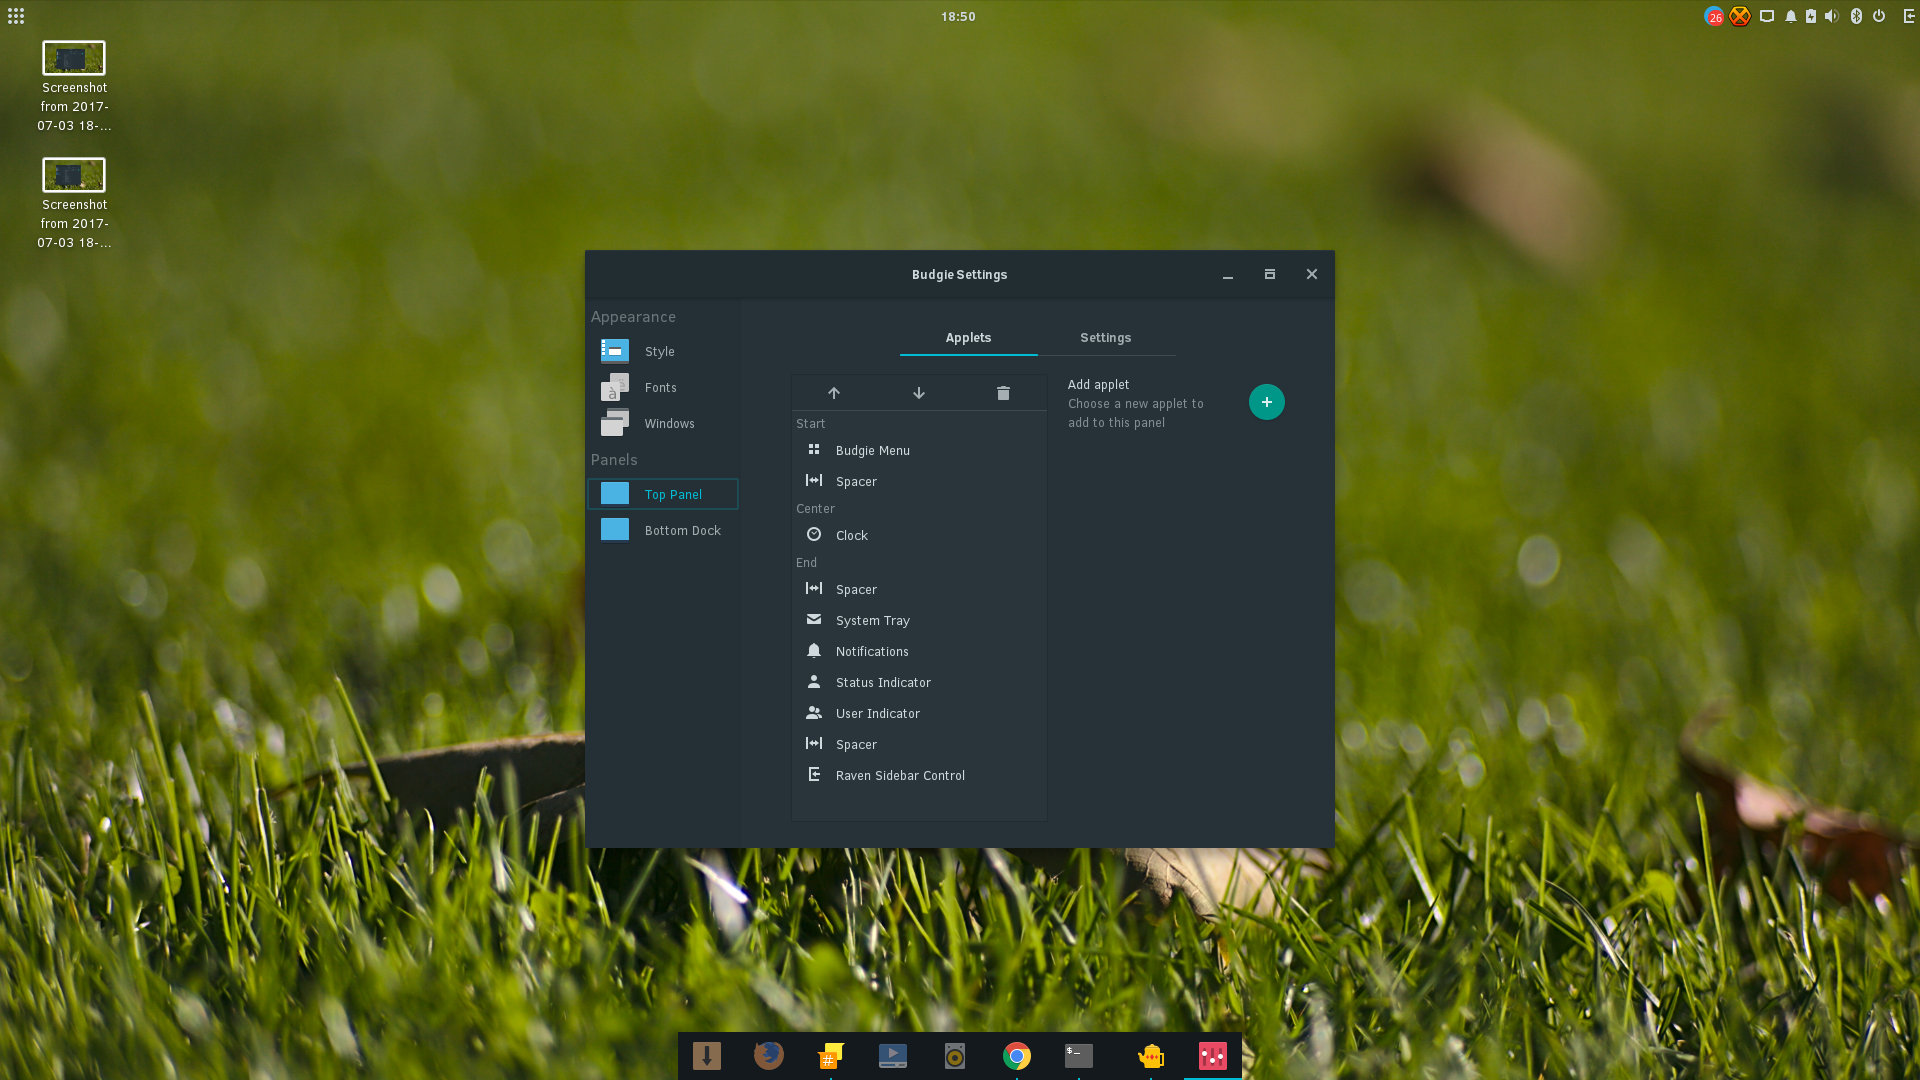
Task: Click the move applet up arrow
Action: click(834, 393)
